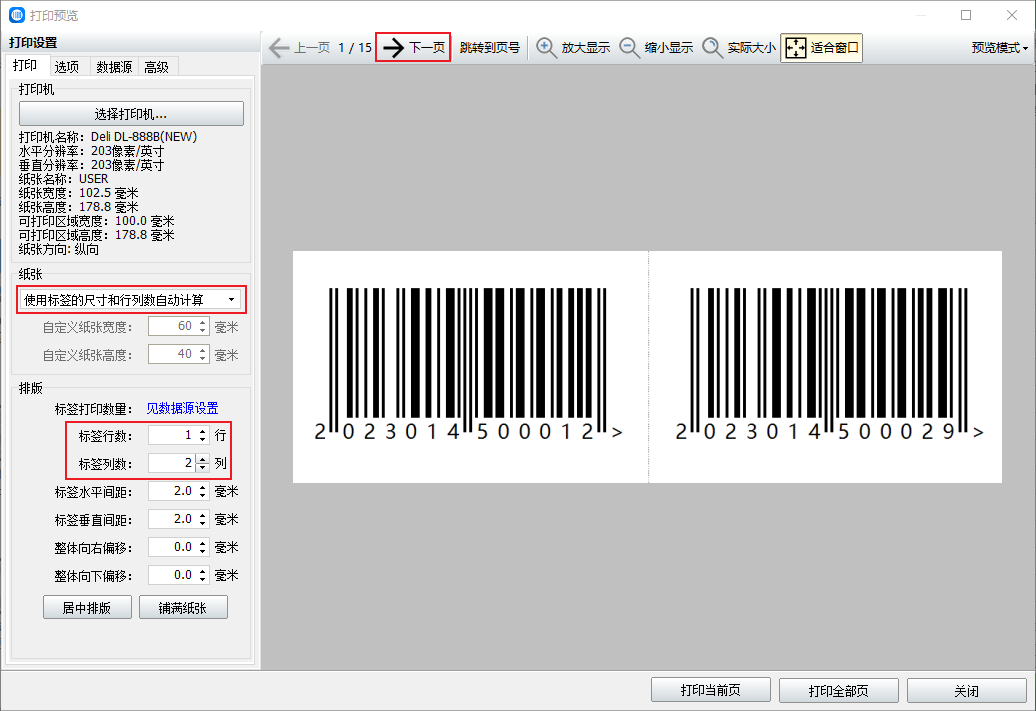
Task: Click the 纸张宽度: 102.5 毫米 text
Action: pos(79,193)
